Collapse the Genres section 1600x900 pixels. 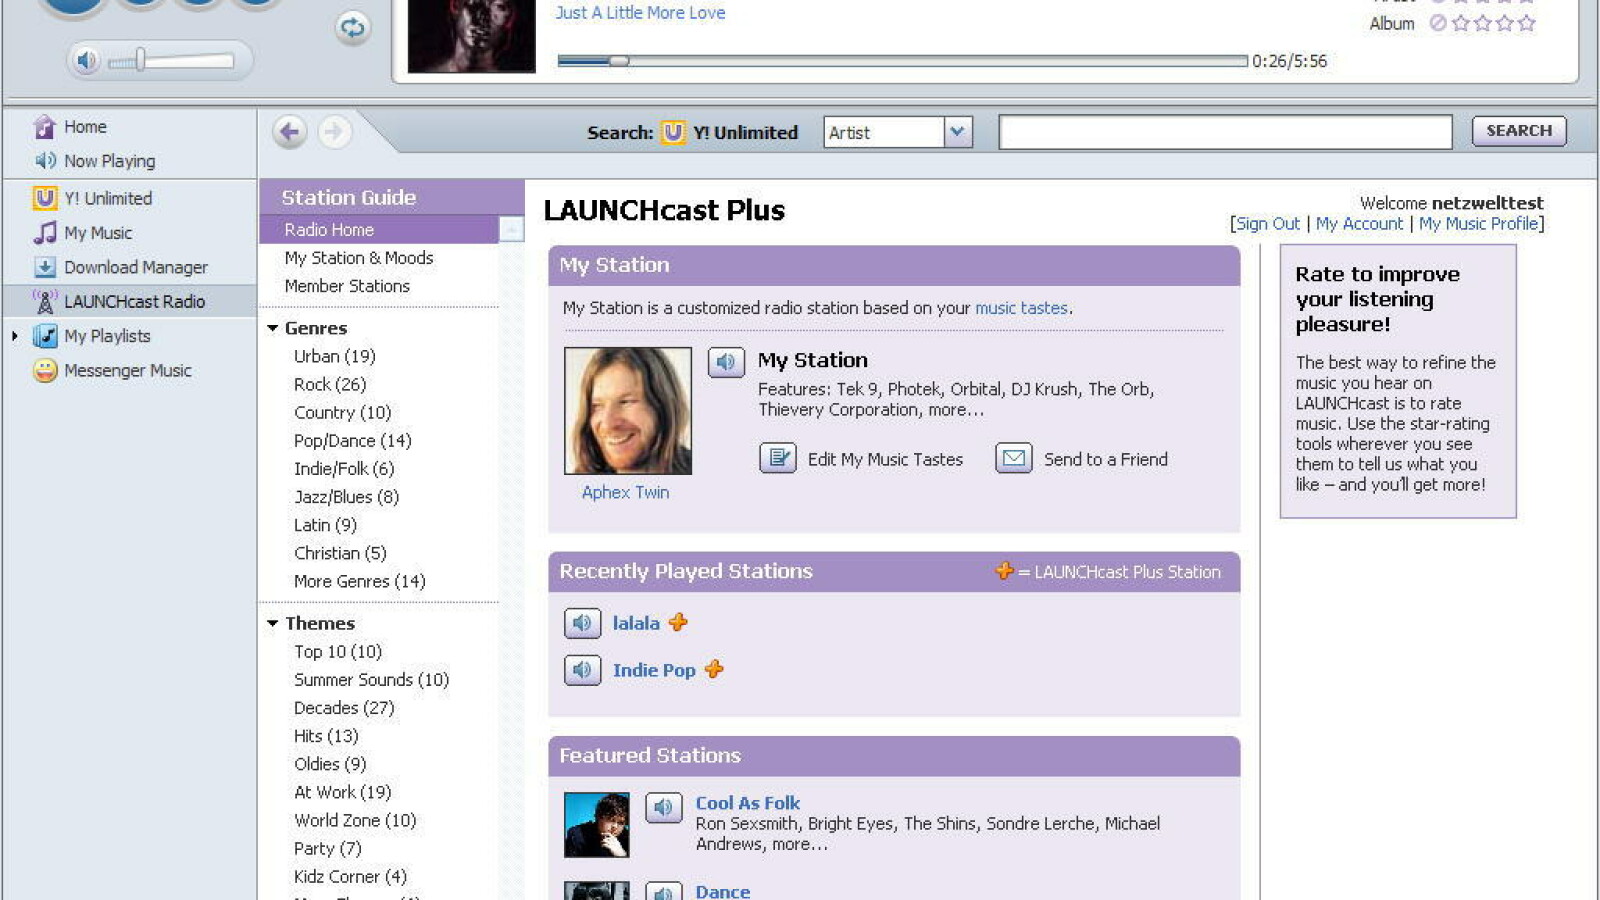point(273,328)
